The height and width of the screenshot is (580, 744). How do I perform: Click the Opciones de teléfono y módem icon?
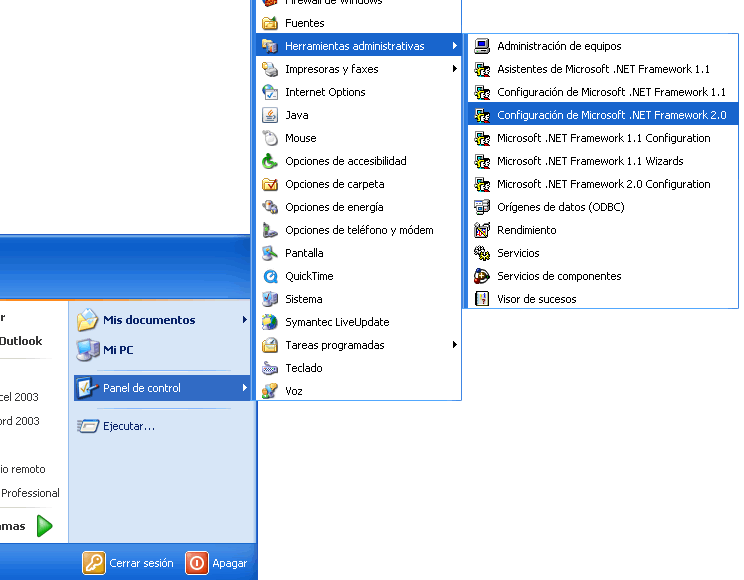(x=270, y=230)
